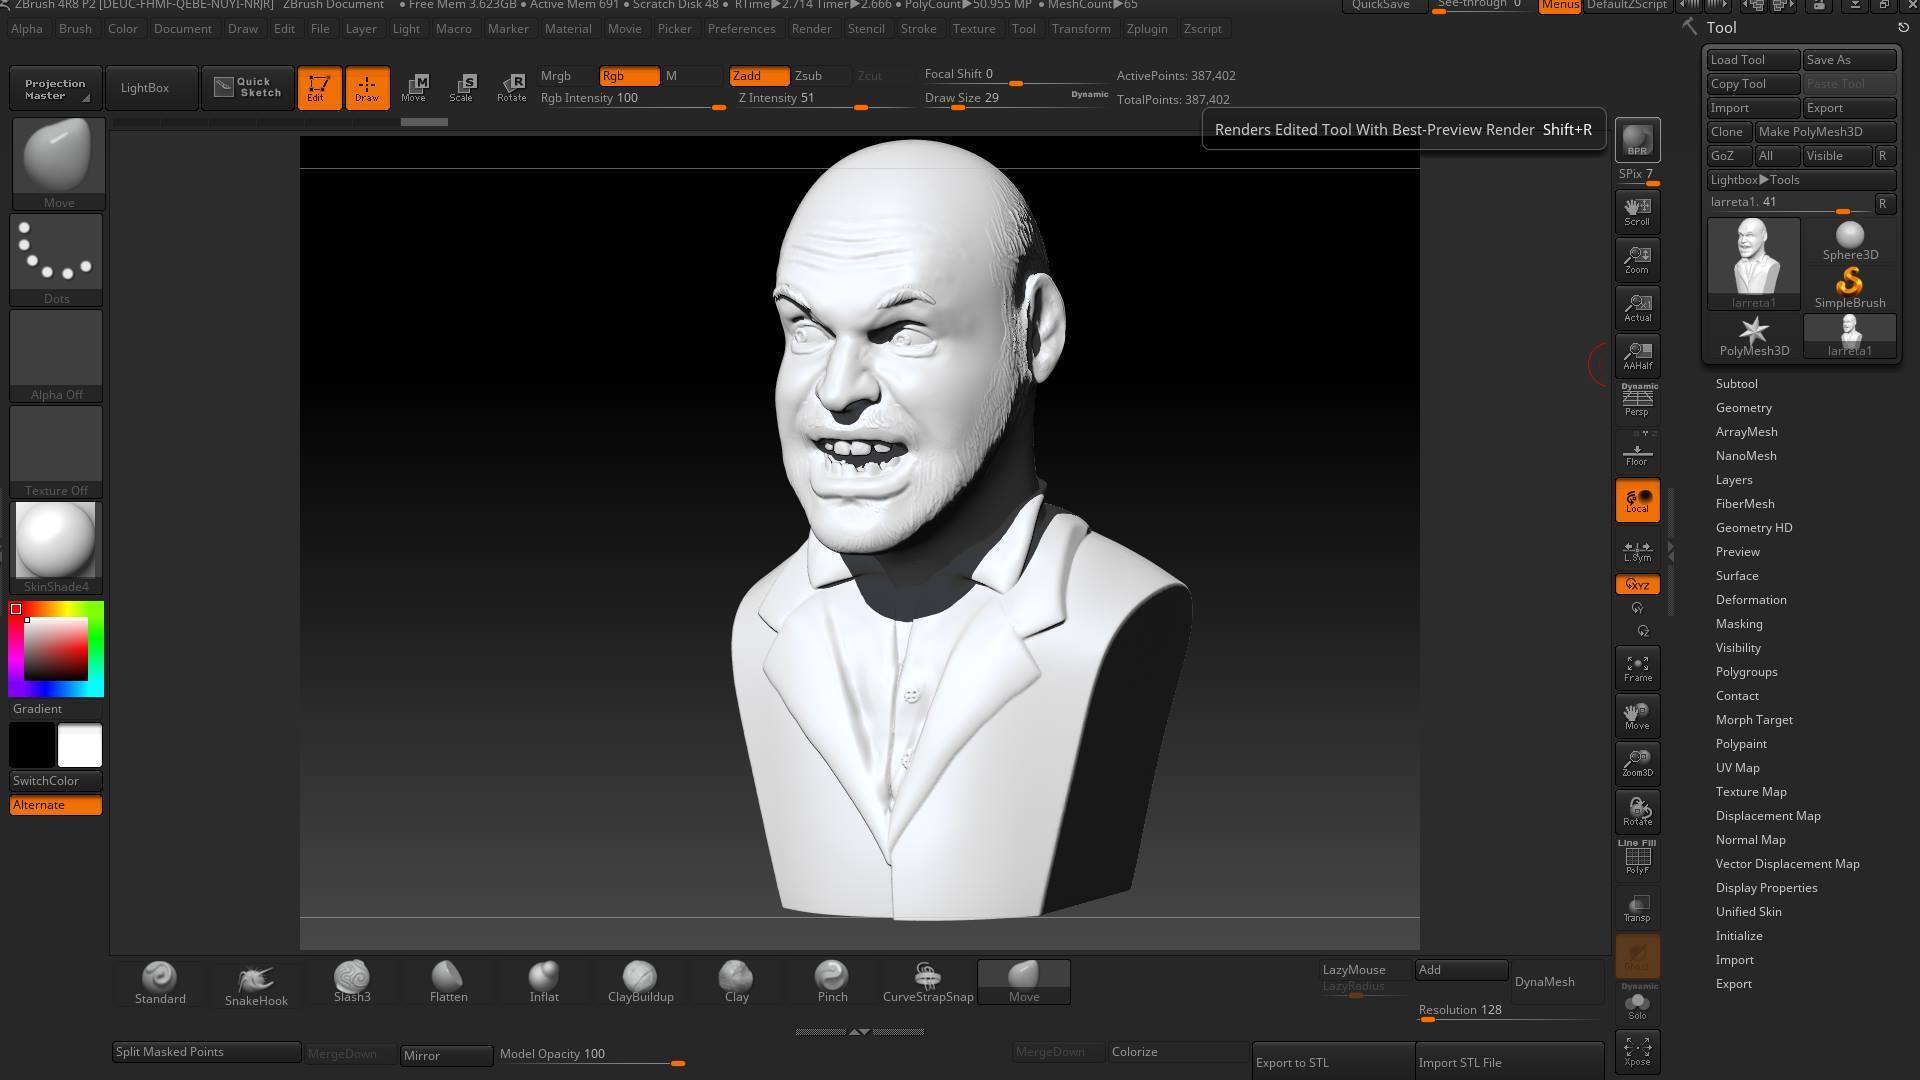Select the Rotate transform tool

click(511, 87)
